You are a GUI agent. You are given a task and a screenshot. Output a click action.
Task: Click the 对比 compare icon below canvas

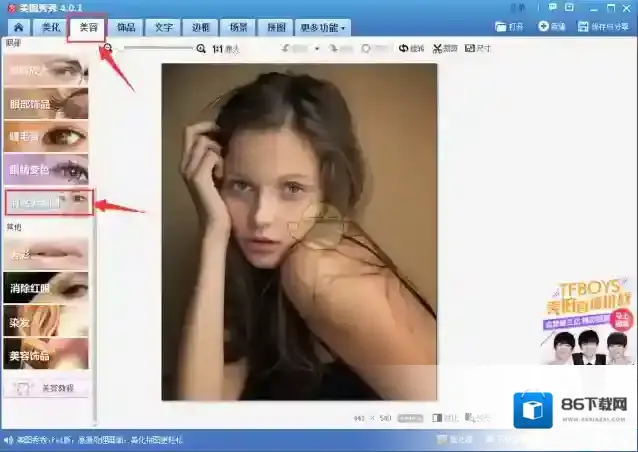click(445, 418)
